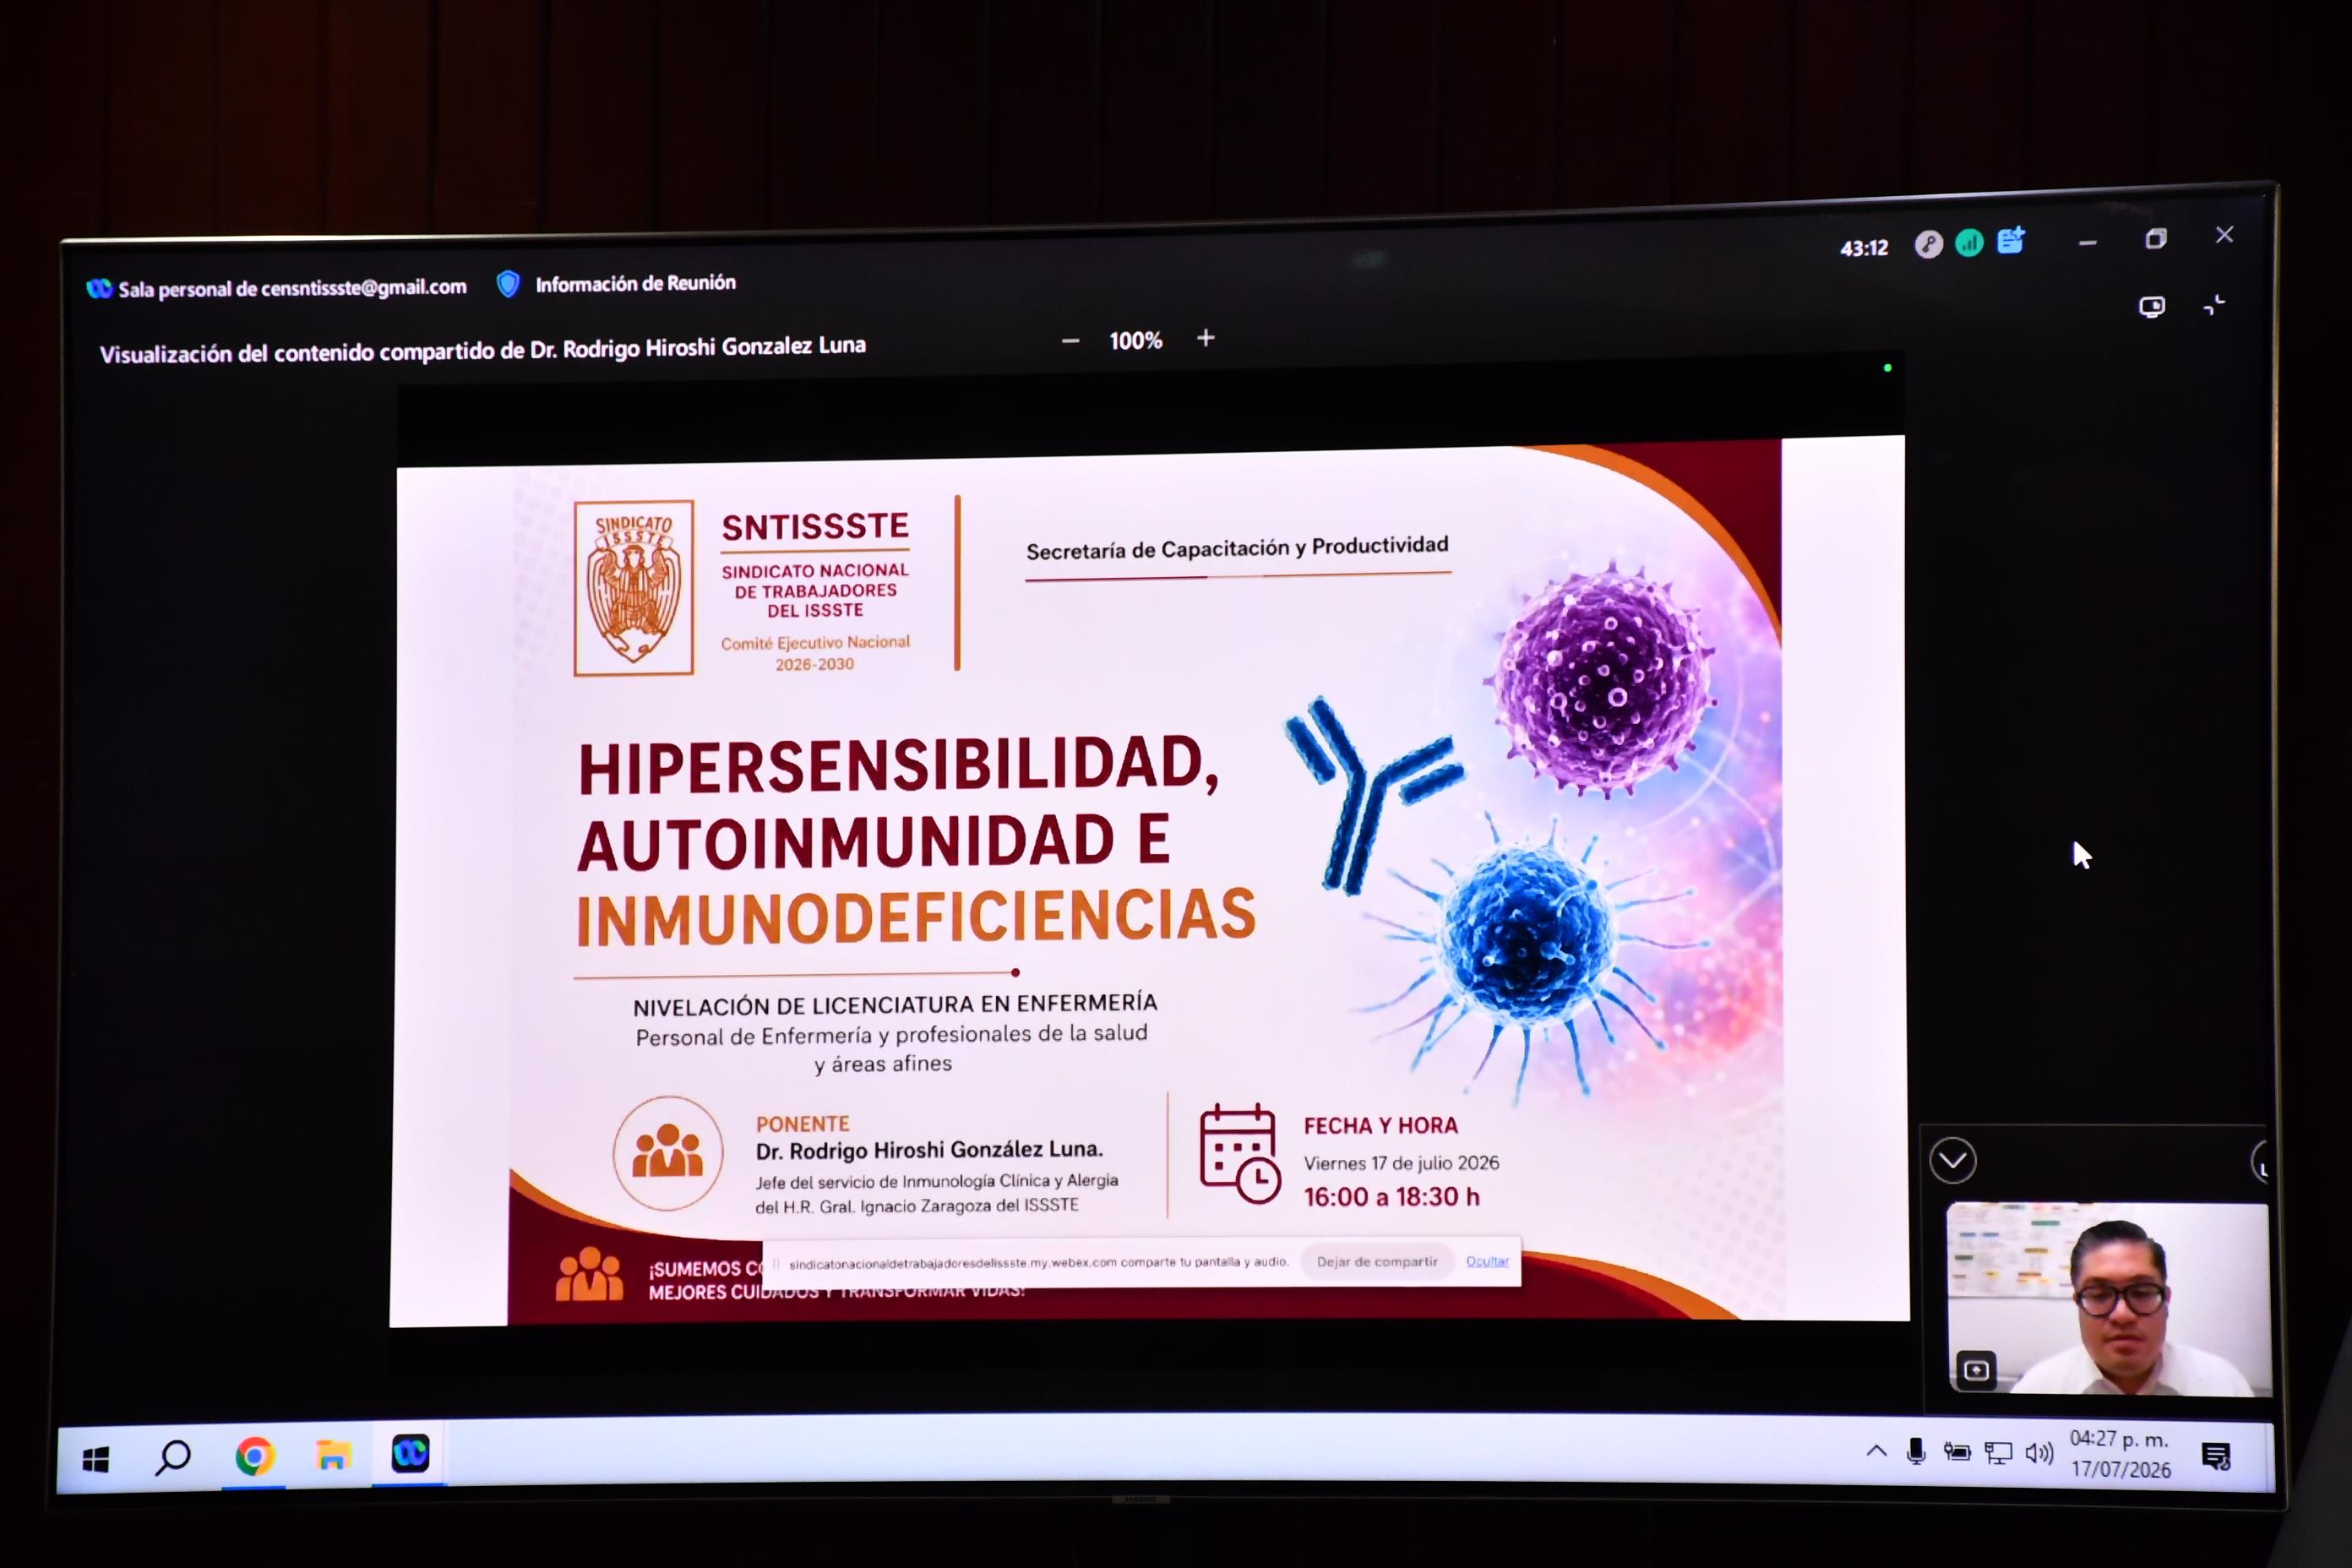Open the Windows Start menu

[96, 1461]
